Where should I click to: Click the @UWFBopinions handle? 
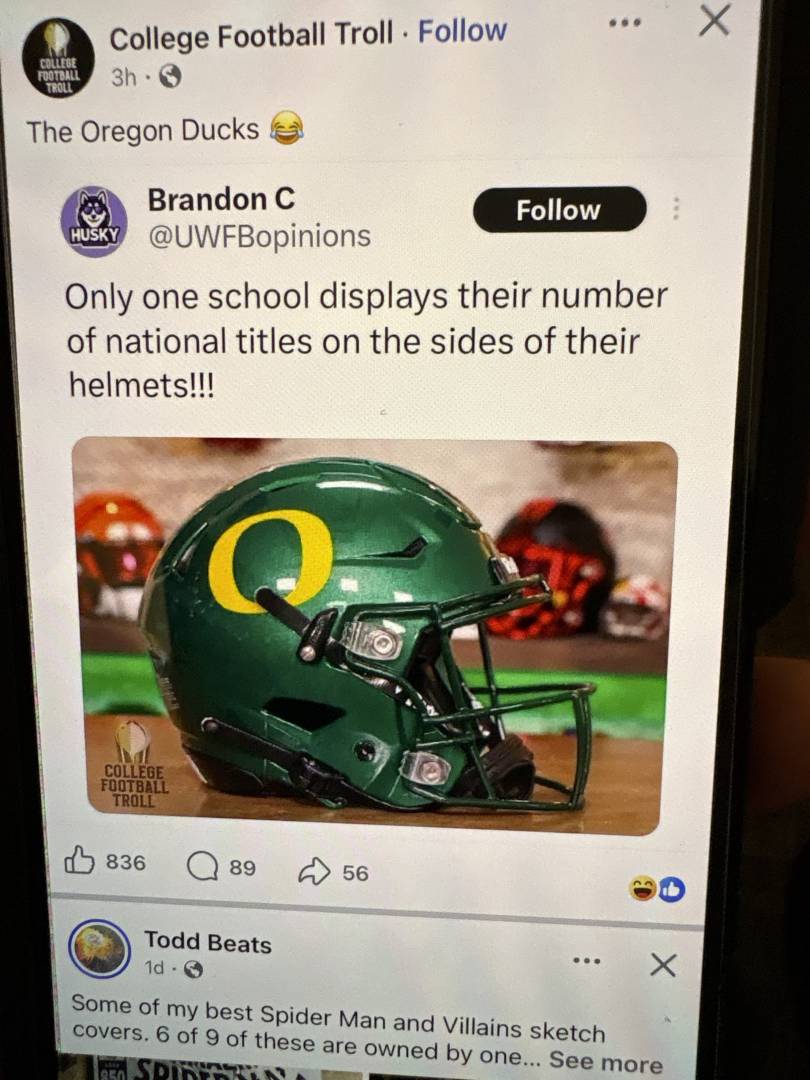259,236
